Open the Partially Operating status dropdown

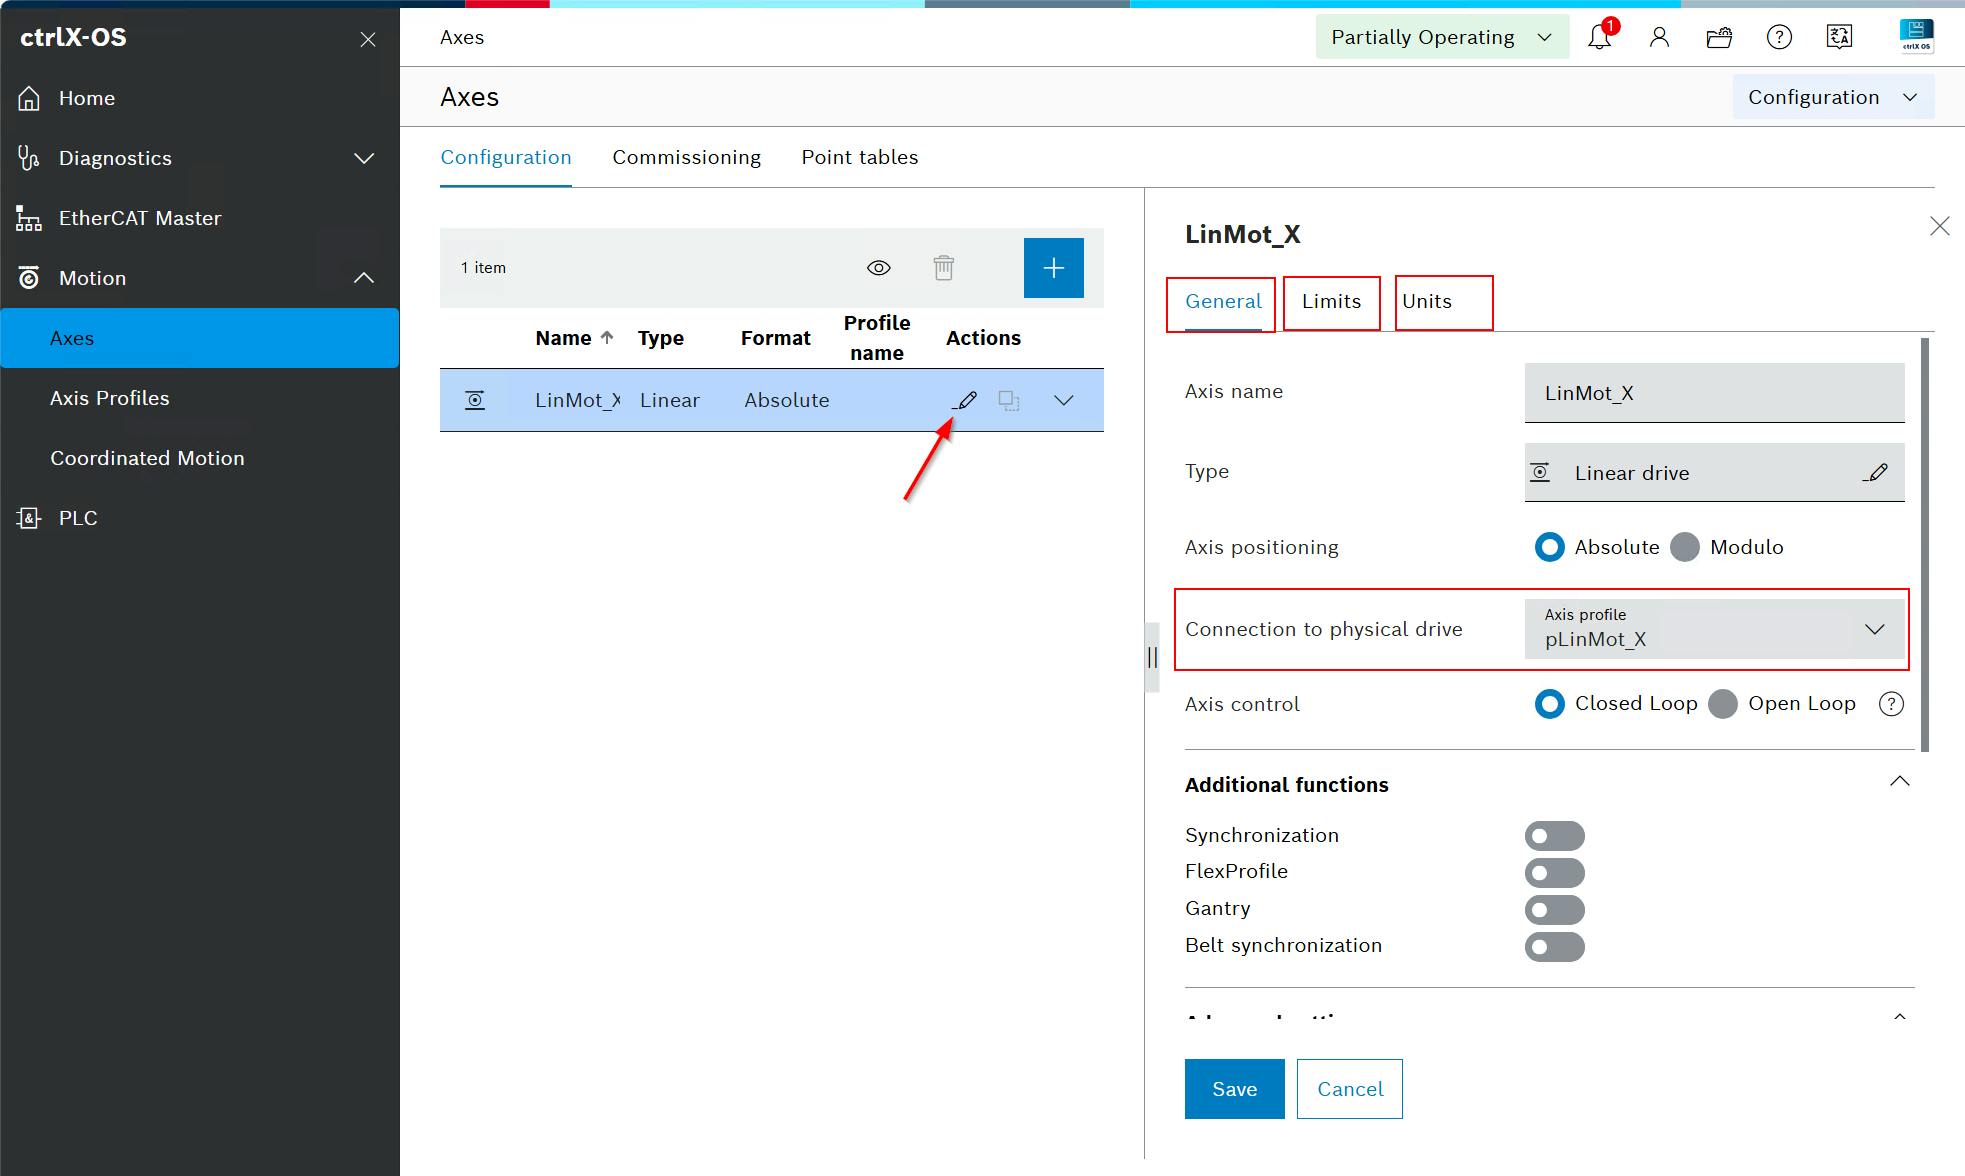pos(1441,38)
